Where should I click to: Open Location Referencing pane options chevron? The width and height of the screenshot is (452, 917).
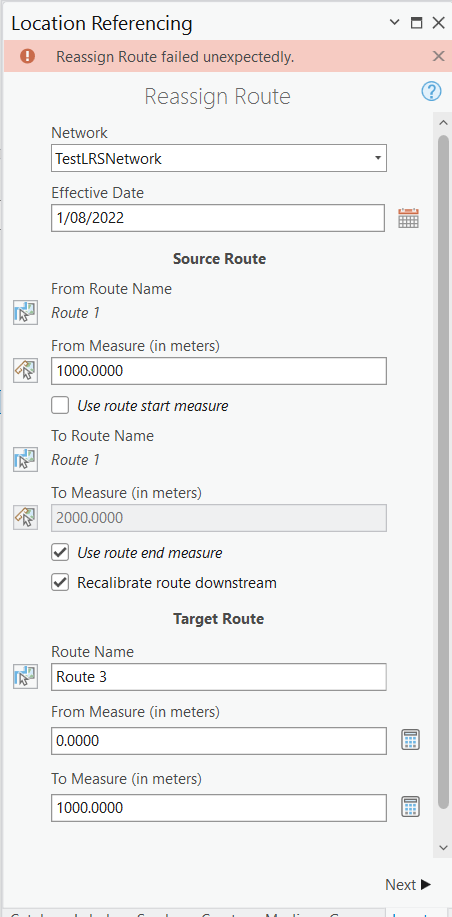pyautogui.click(x=395, y=23)
